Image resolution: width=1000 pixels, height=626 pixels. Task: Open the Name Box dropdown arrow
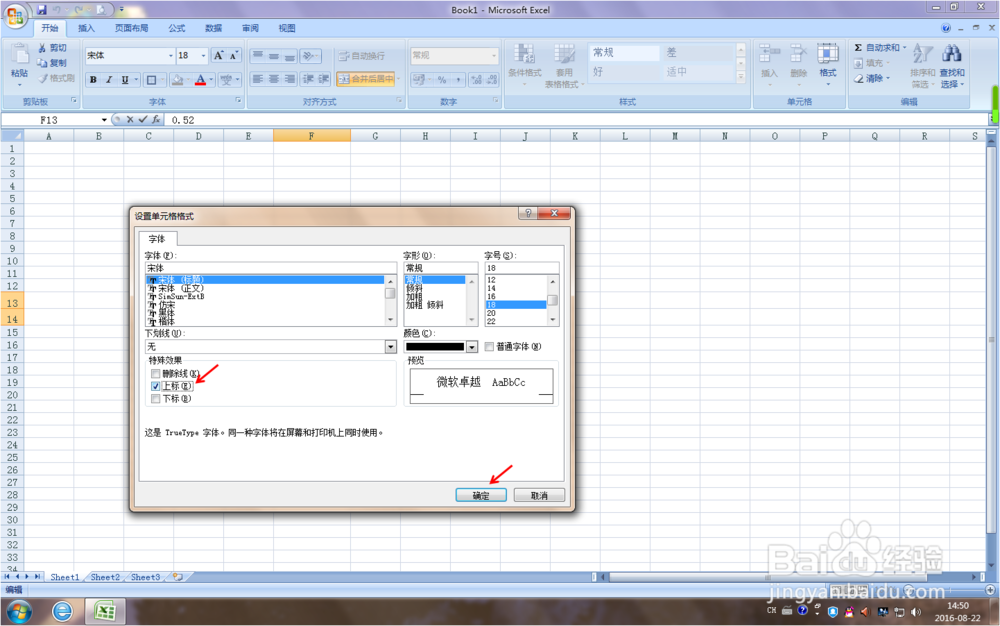[x=104, y=120]
